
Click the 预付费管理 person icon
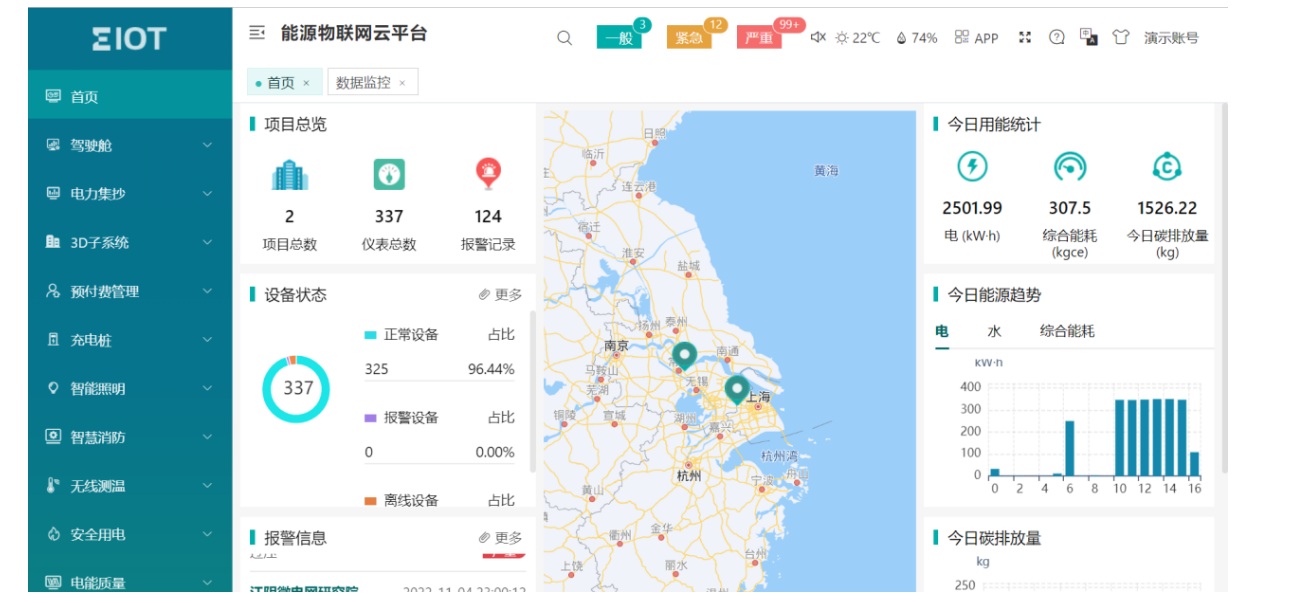click(53, 291)
